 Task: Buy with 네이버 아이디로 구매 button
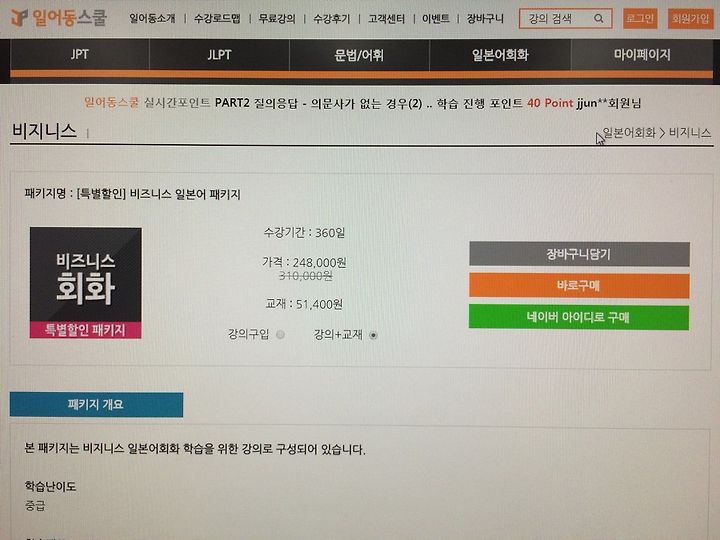pos(579,317)
